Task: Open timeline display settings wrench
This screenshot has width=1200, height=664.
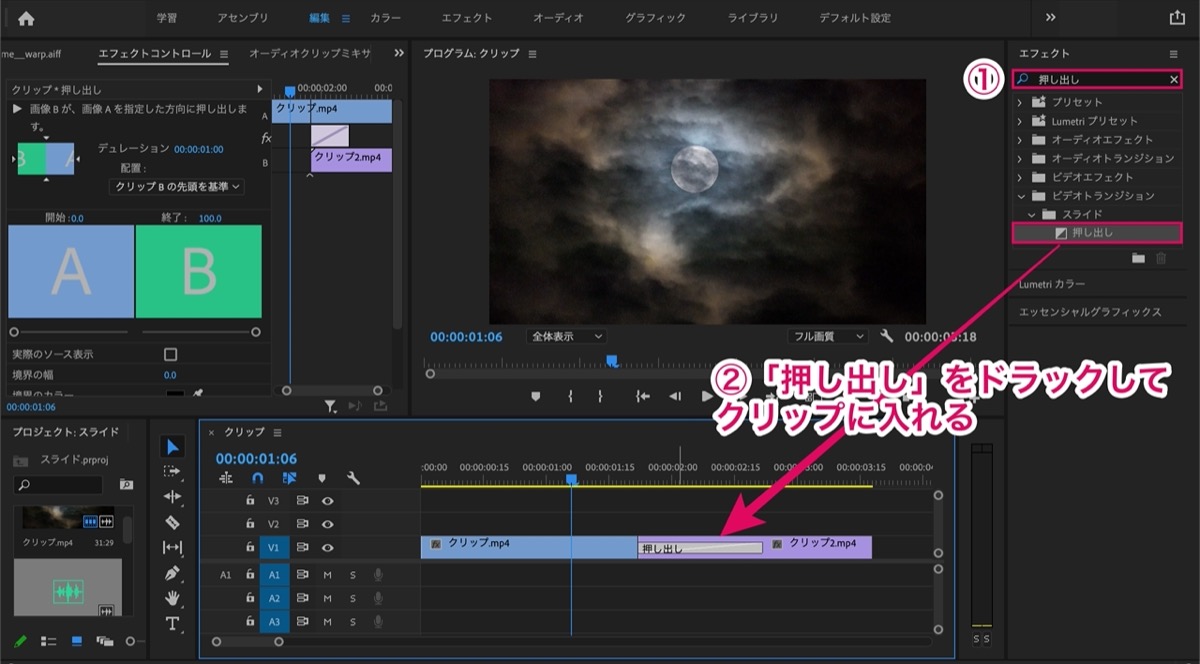Action: point(353,479)
